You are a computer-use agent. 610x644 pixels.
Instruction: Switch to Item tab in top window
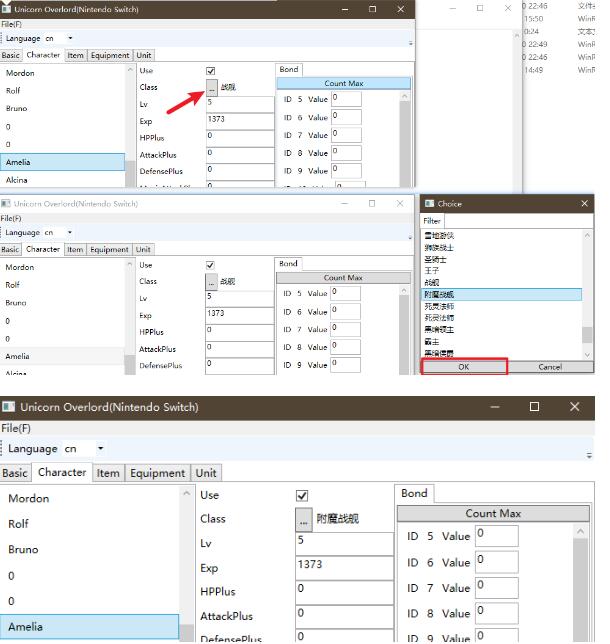coord(76,55)
